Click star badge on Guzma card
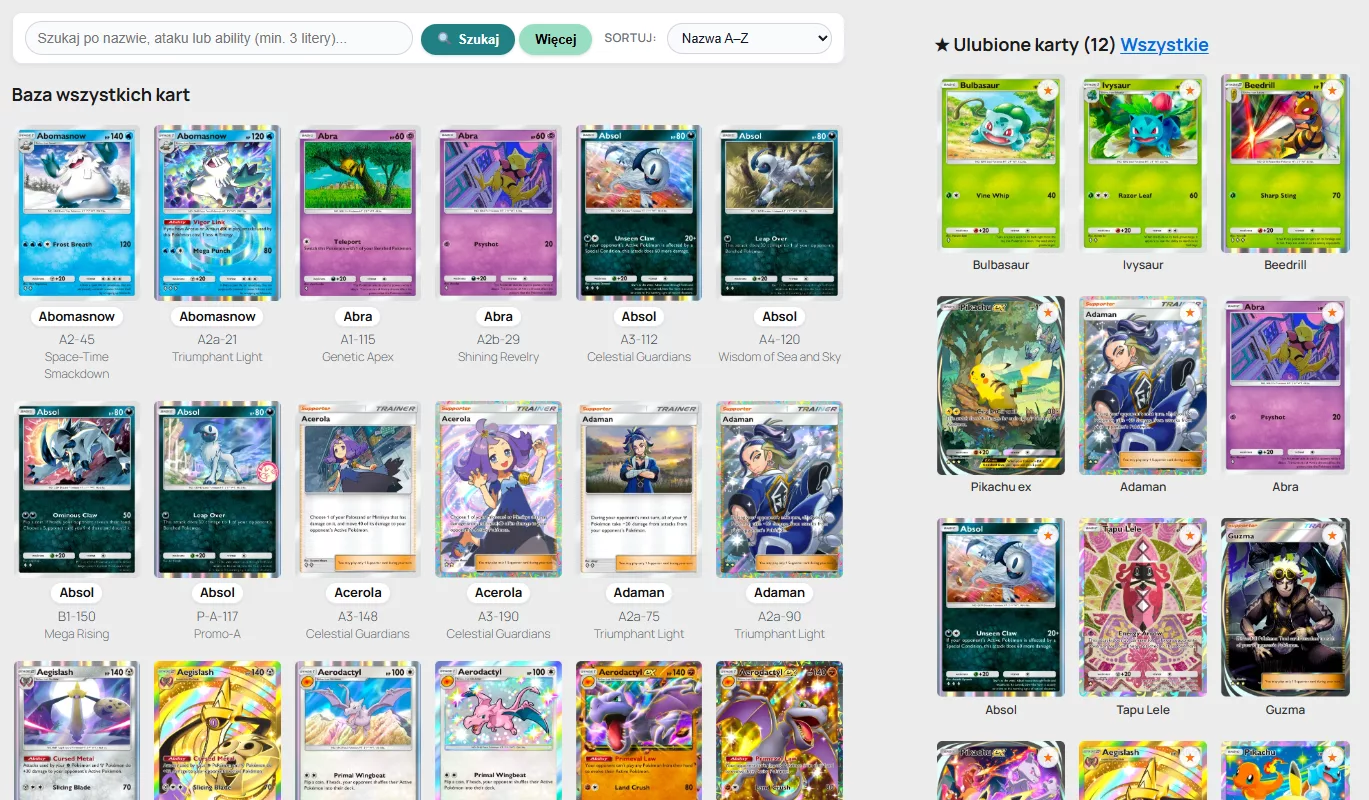 1332,535
